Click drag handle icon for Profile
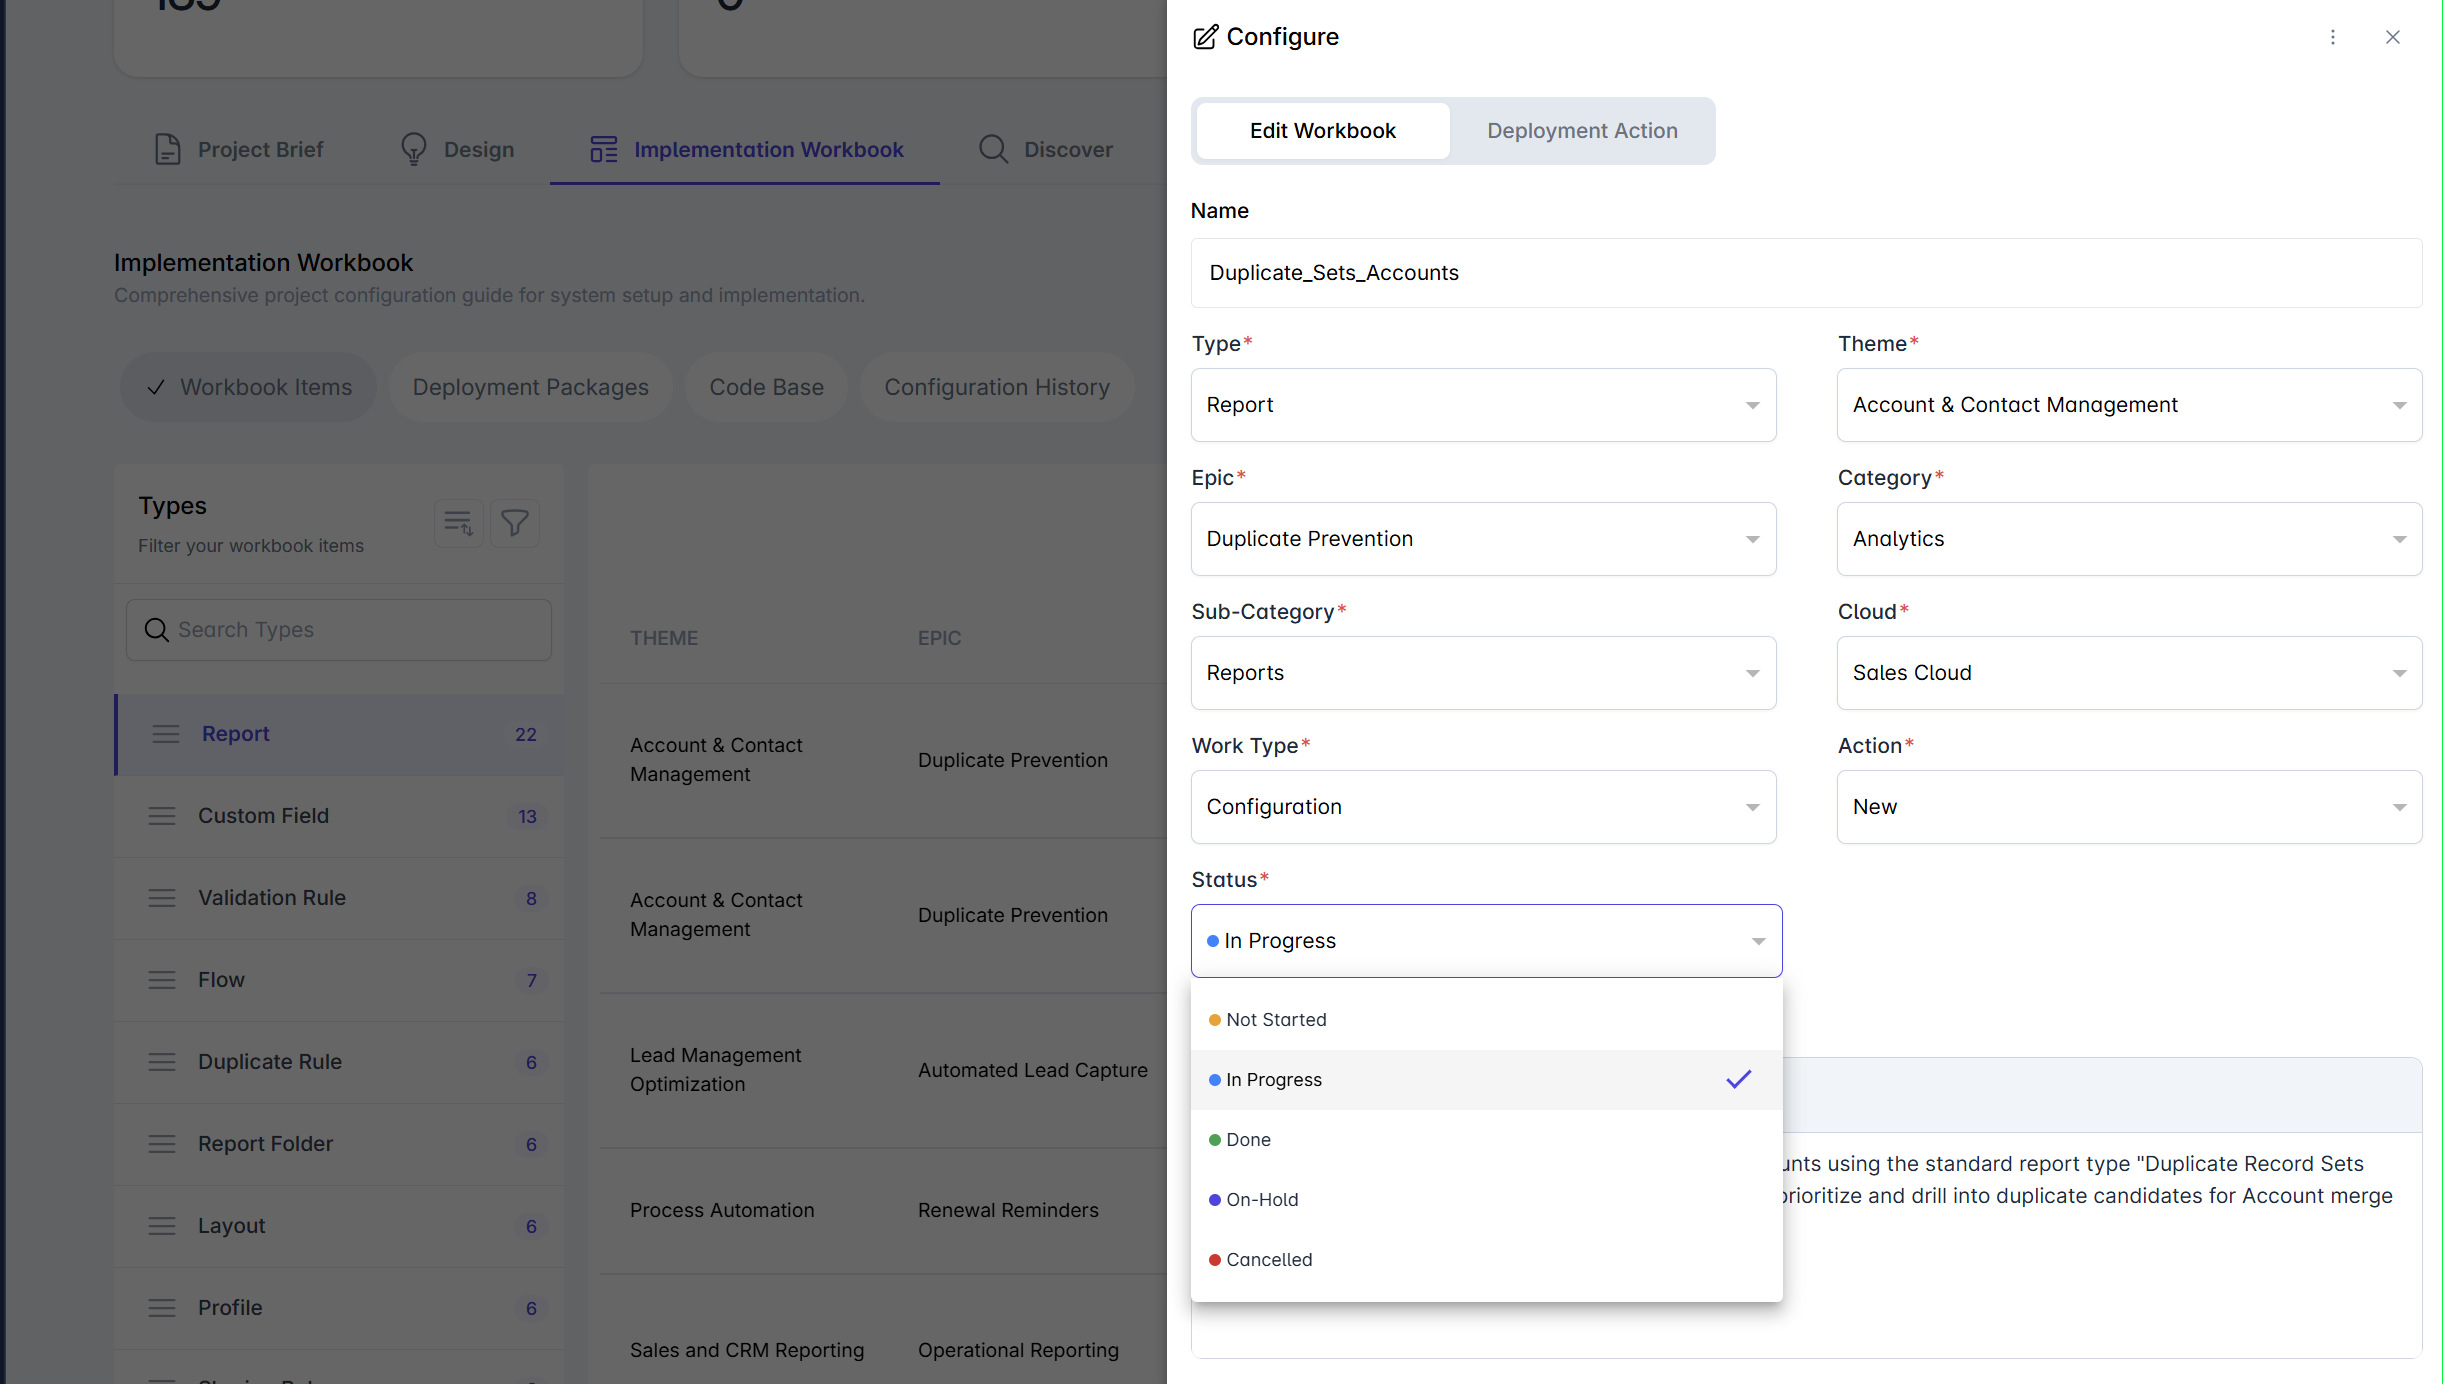Viewport: 2443px width, 1384px height. 162,1308
